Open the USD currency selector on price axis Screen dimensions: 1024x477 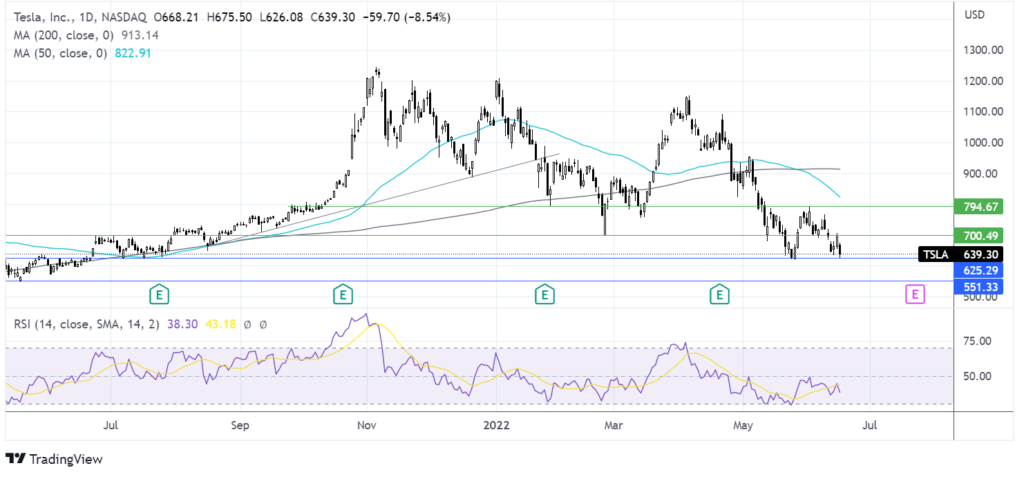coord(974,15)
